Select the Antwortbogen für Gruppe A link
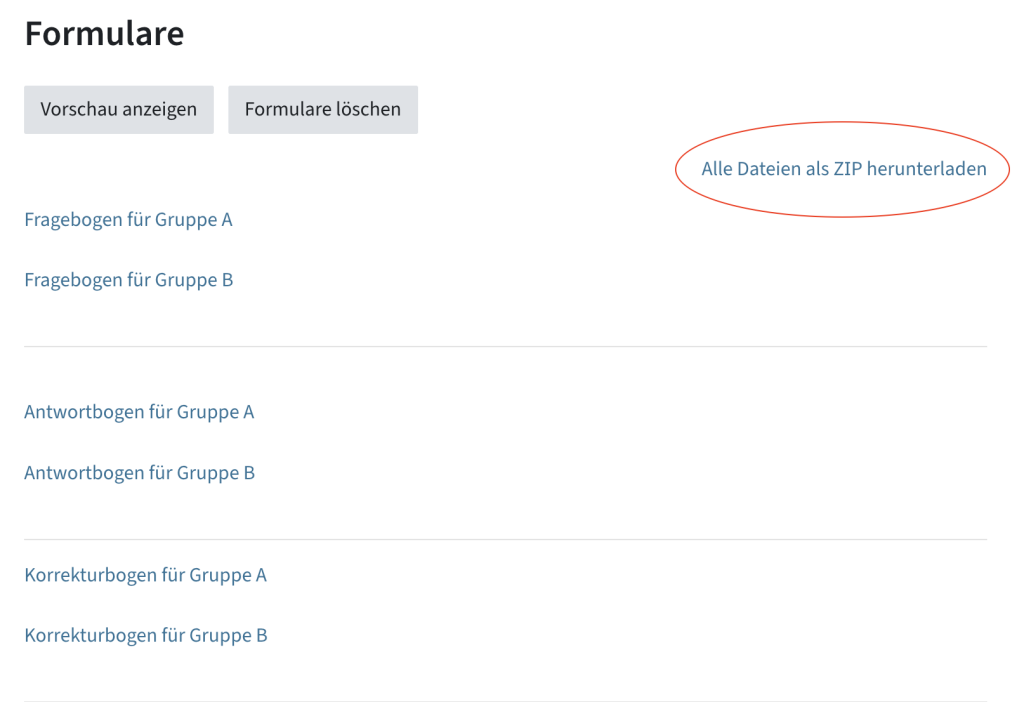 click(x=139, y=411)
